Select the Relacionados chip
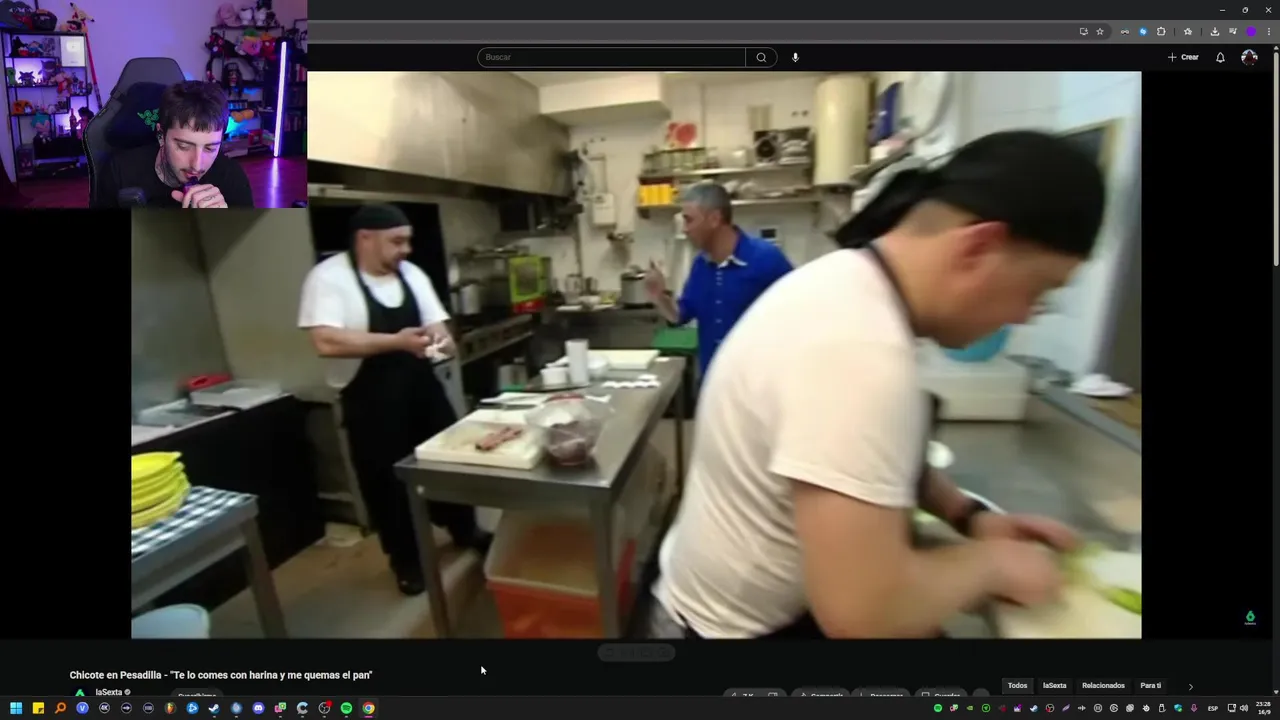The image size is (1280, 720). point(1103,686)
